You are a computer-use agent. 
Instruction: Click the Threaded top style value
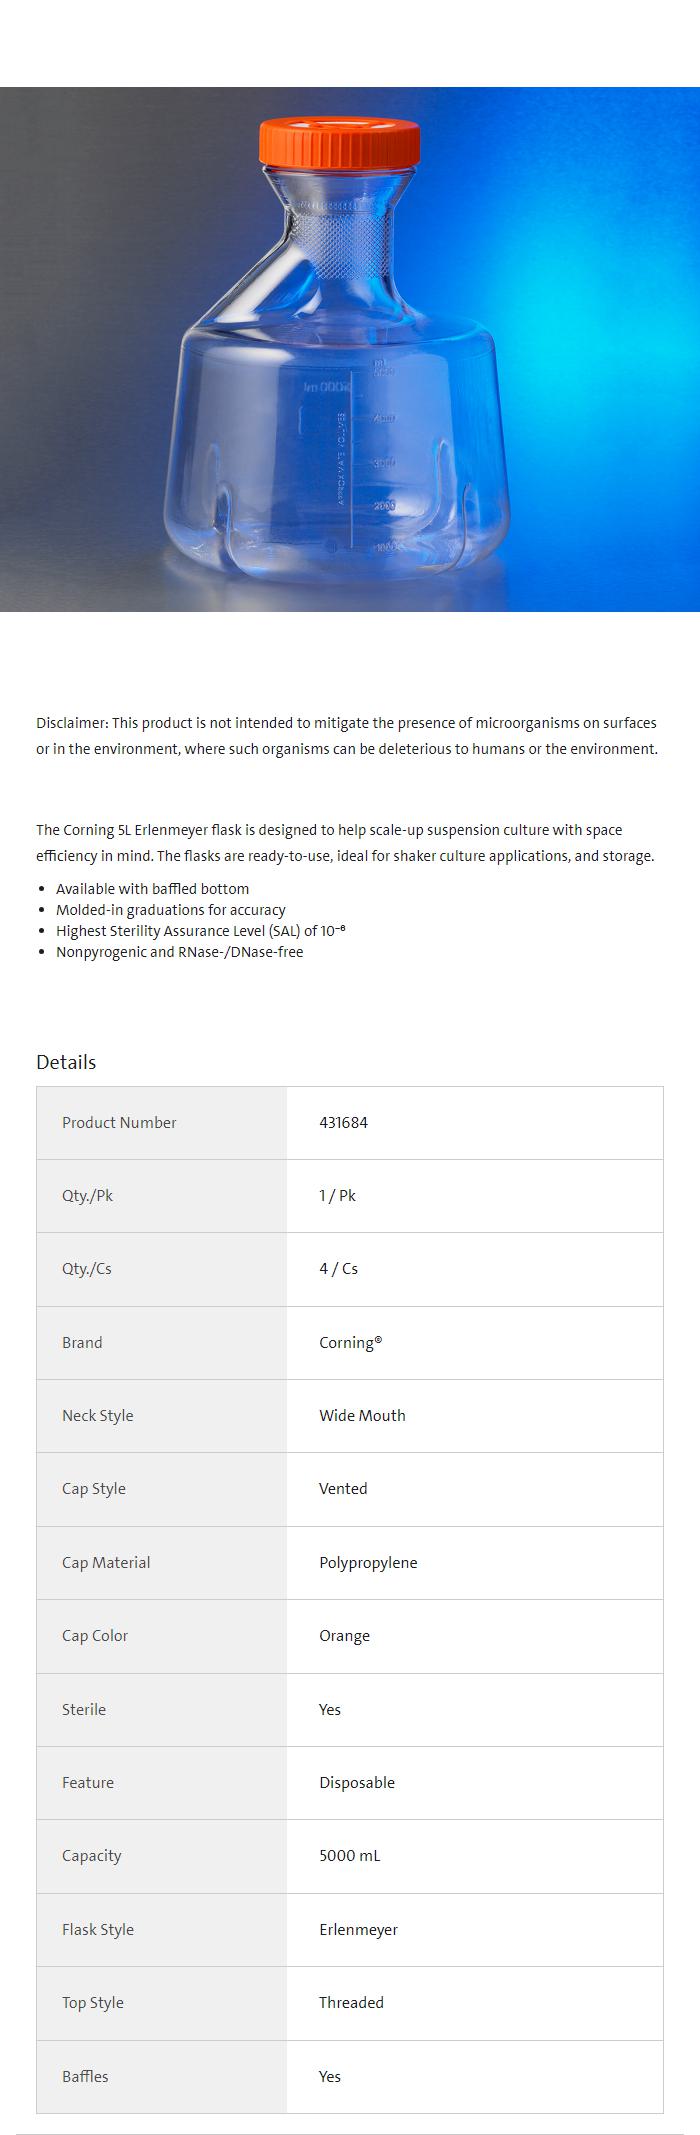point(351,2003)
